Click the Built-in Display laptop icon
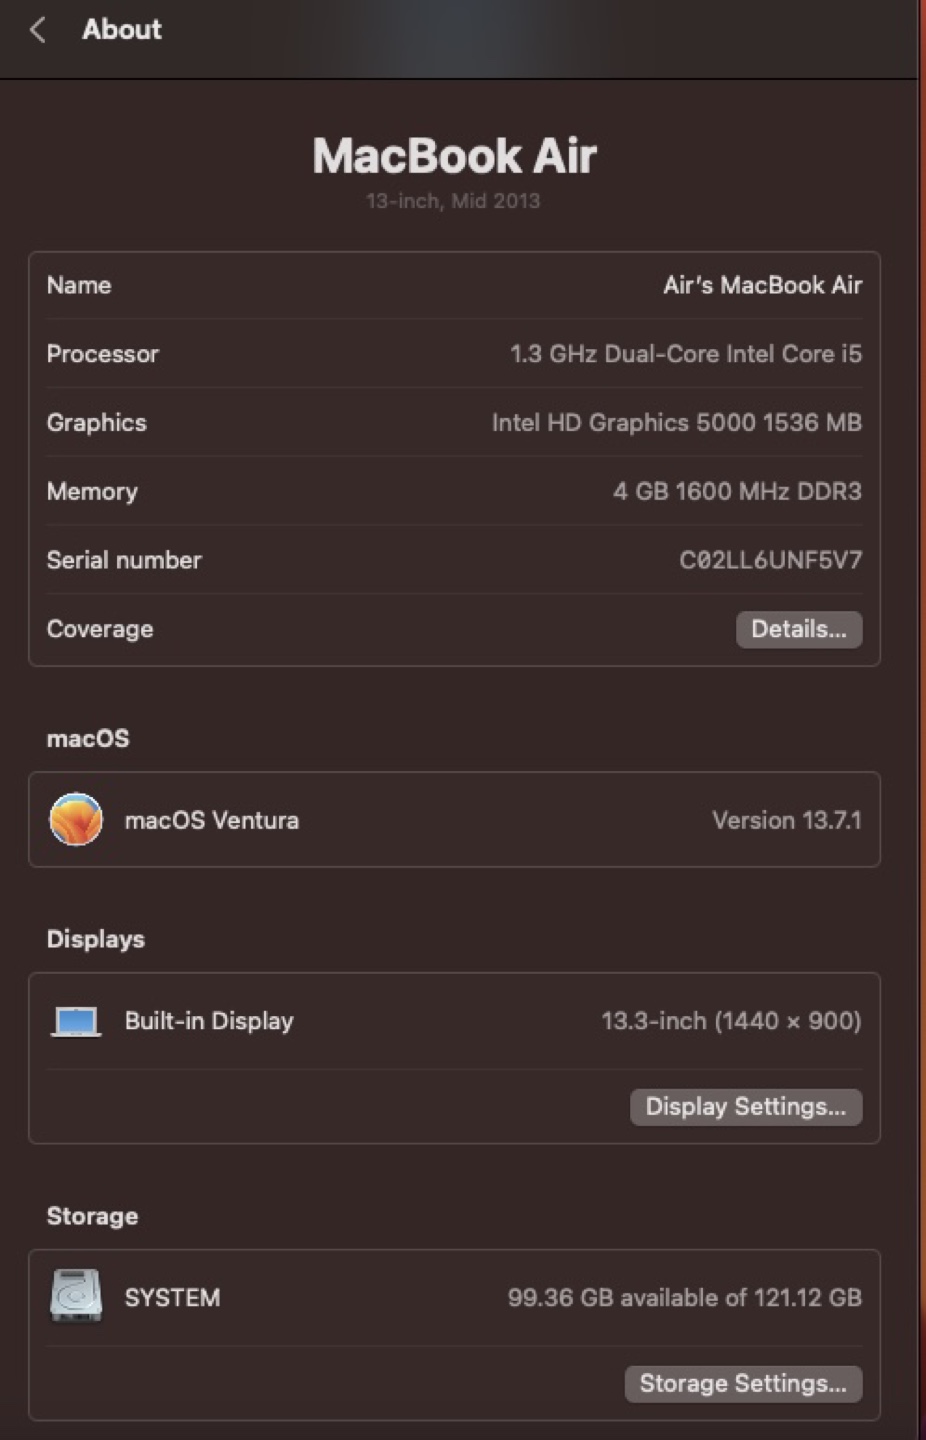 [x=76, y=1022]
